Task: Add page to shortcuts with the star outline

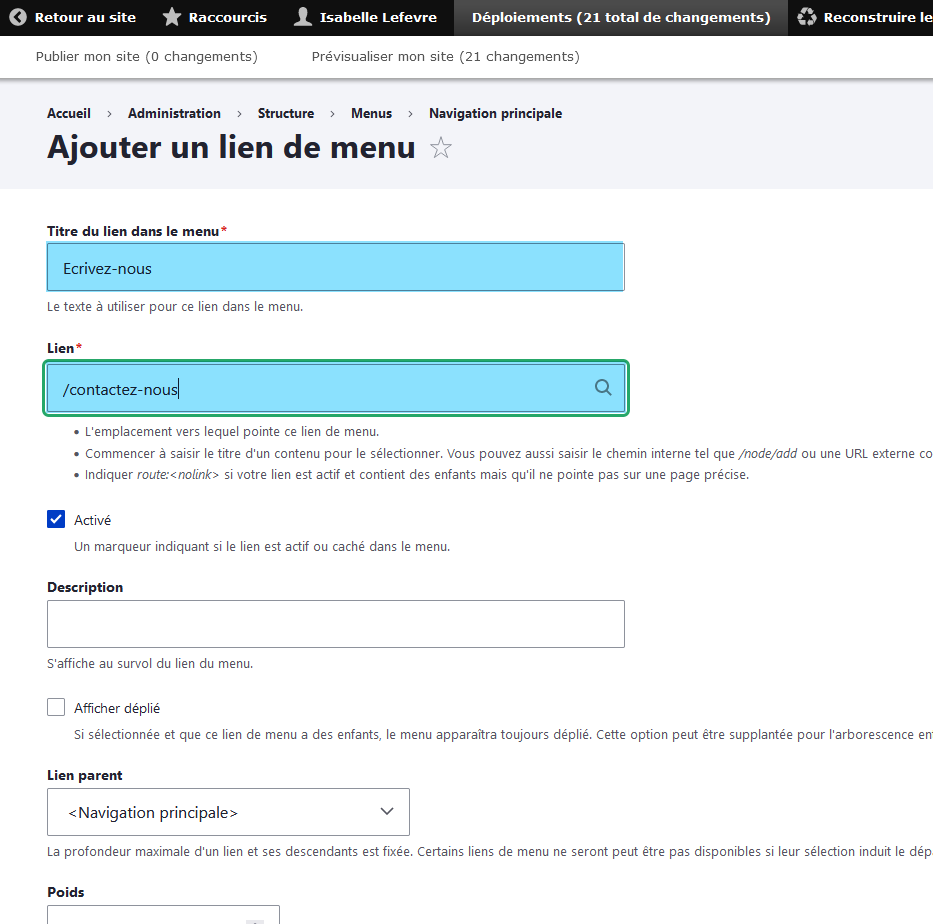Action: pos(440,149)
